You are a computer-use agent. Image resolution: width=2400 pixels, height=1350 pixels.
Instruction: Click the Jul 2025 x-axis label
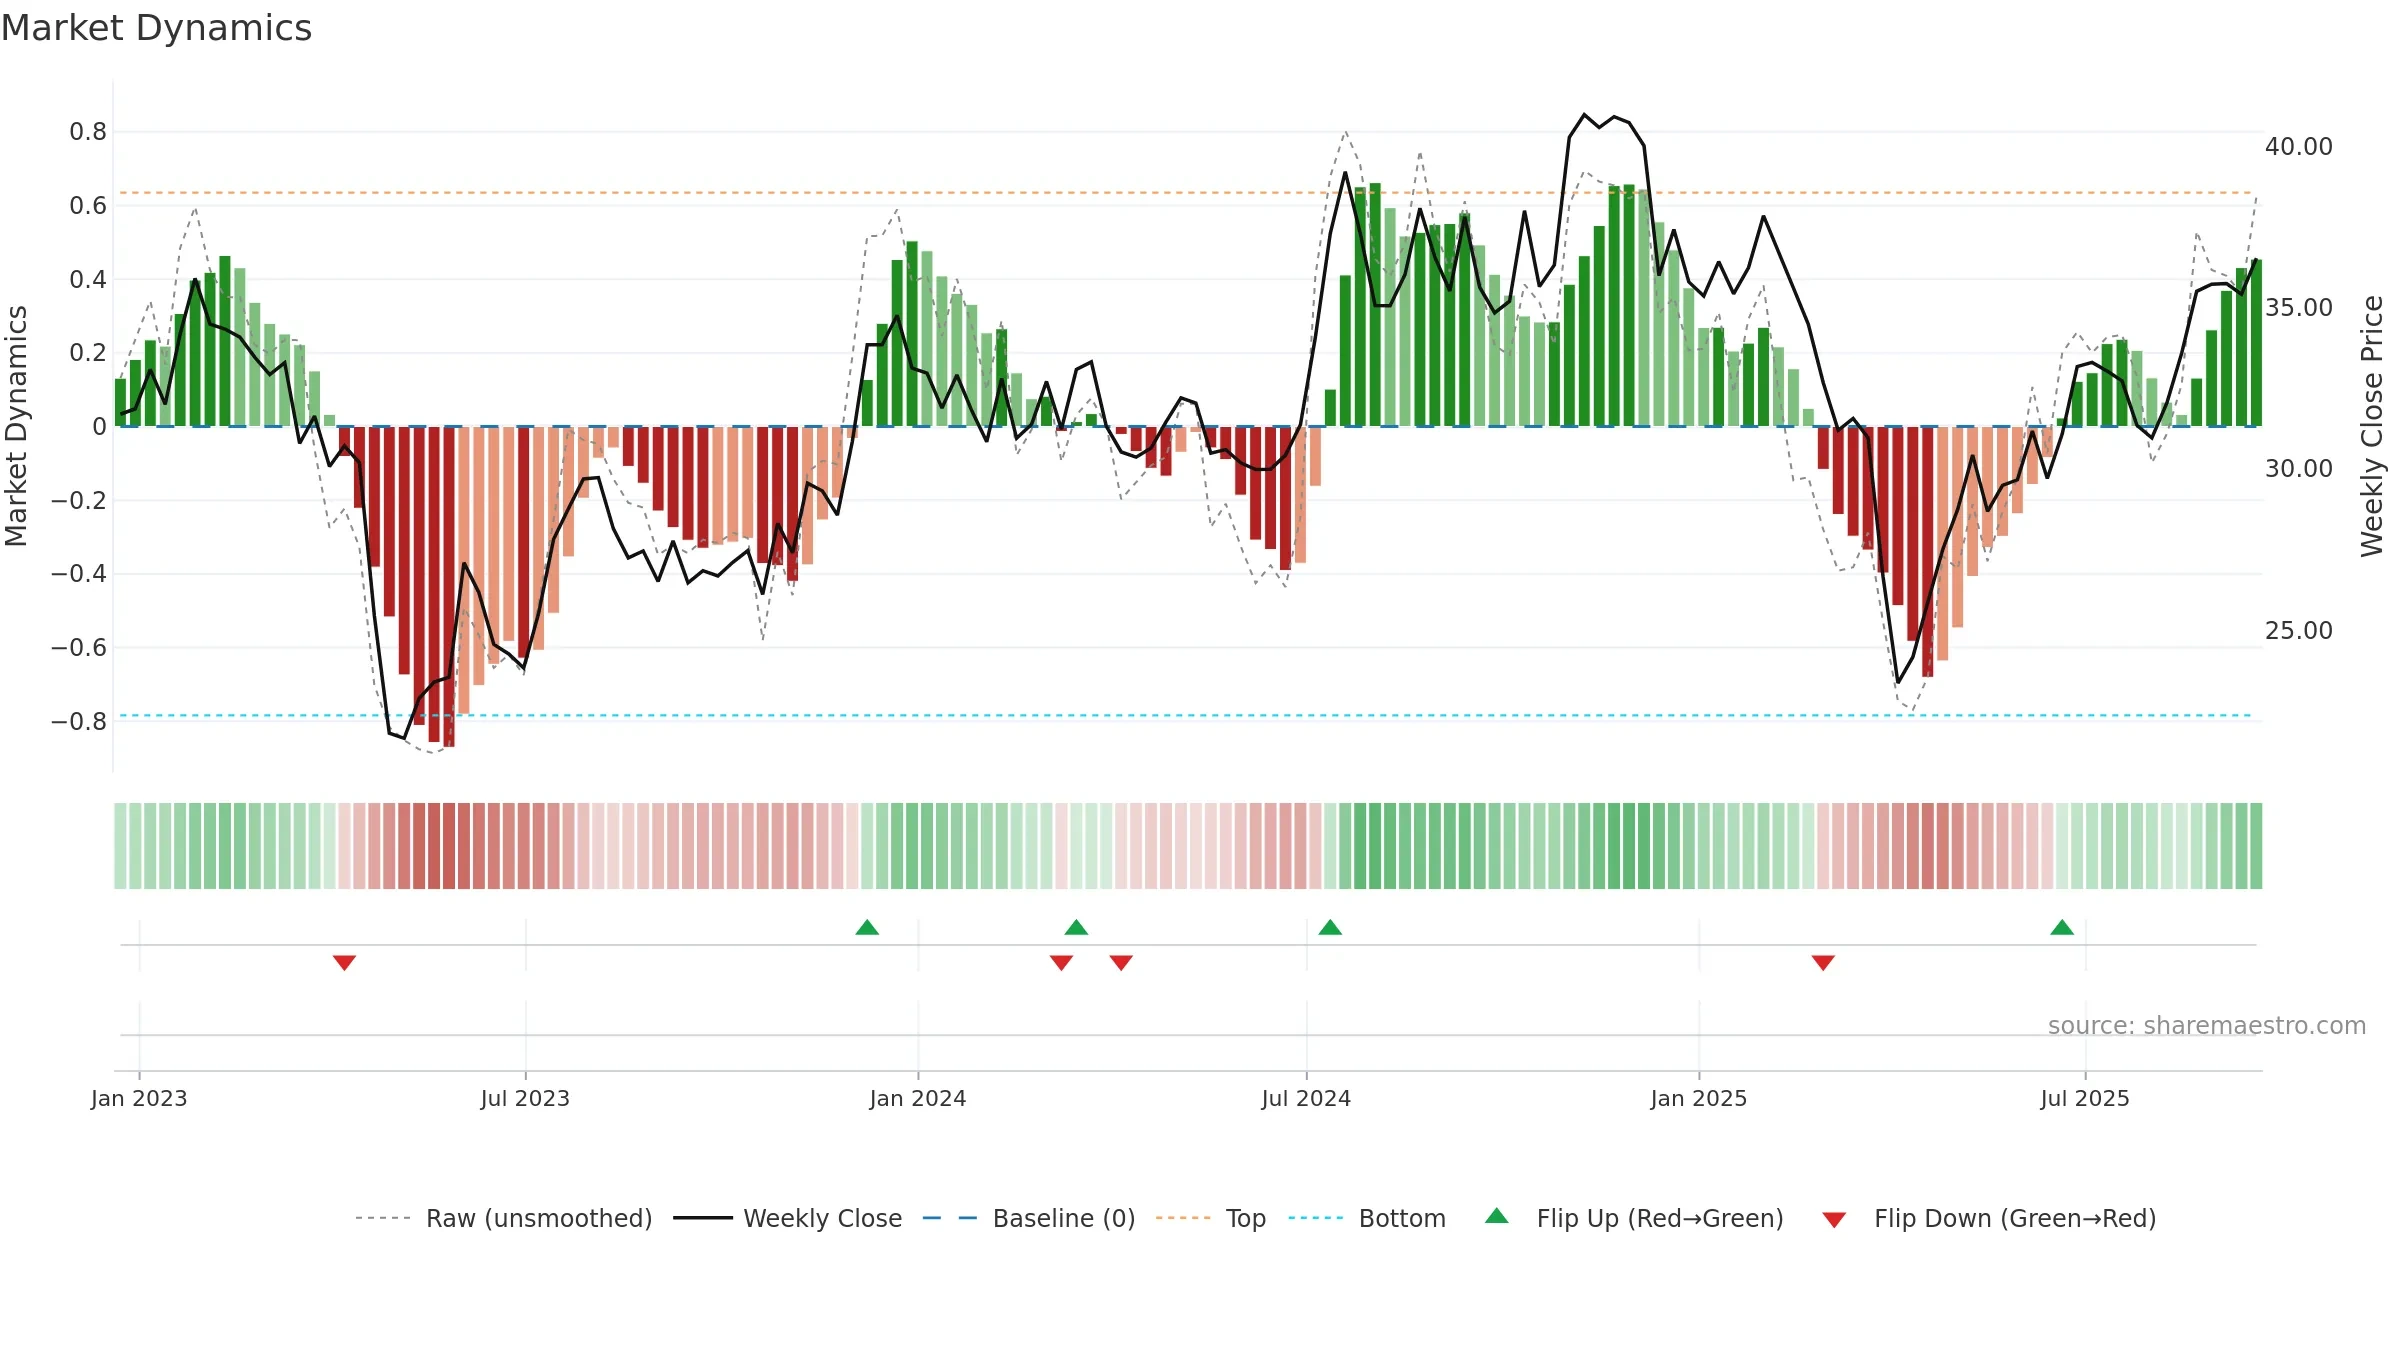[x=2085, y=1098]
